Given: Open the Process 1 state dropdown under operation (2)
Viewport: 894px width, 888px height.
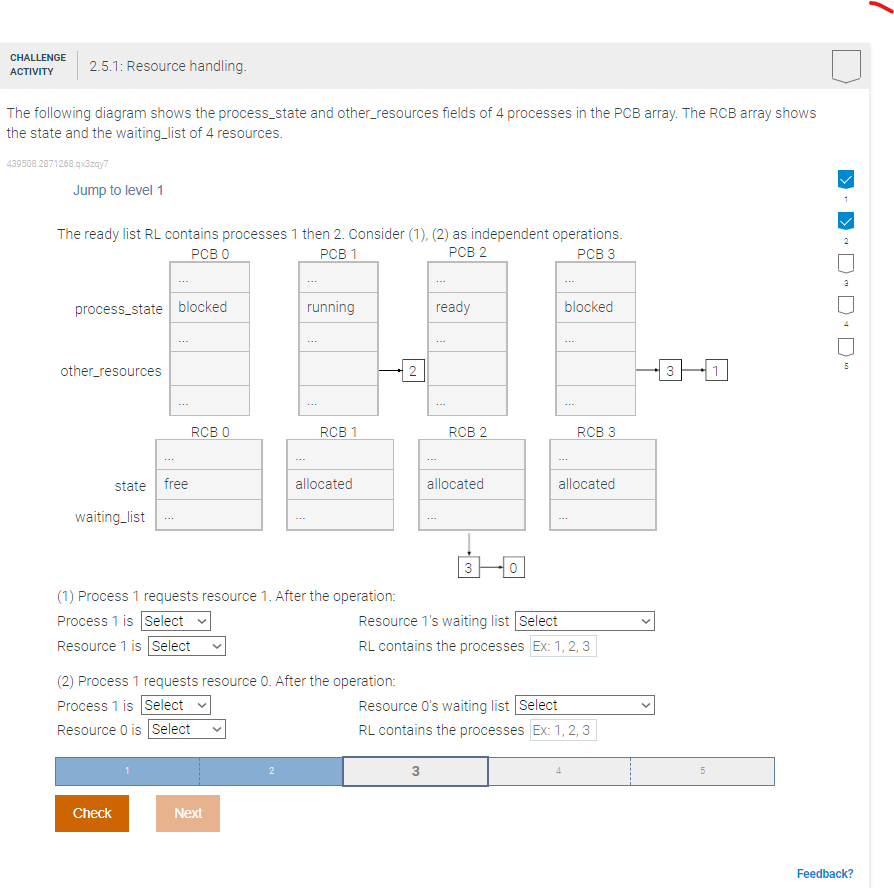Looking at the screenshot, I should click(x=175, y=704).
